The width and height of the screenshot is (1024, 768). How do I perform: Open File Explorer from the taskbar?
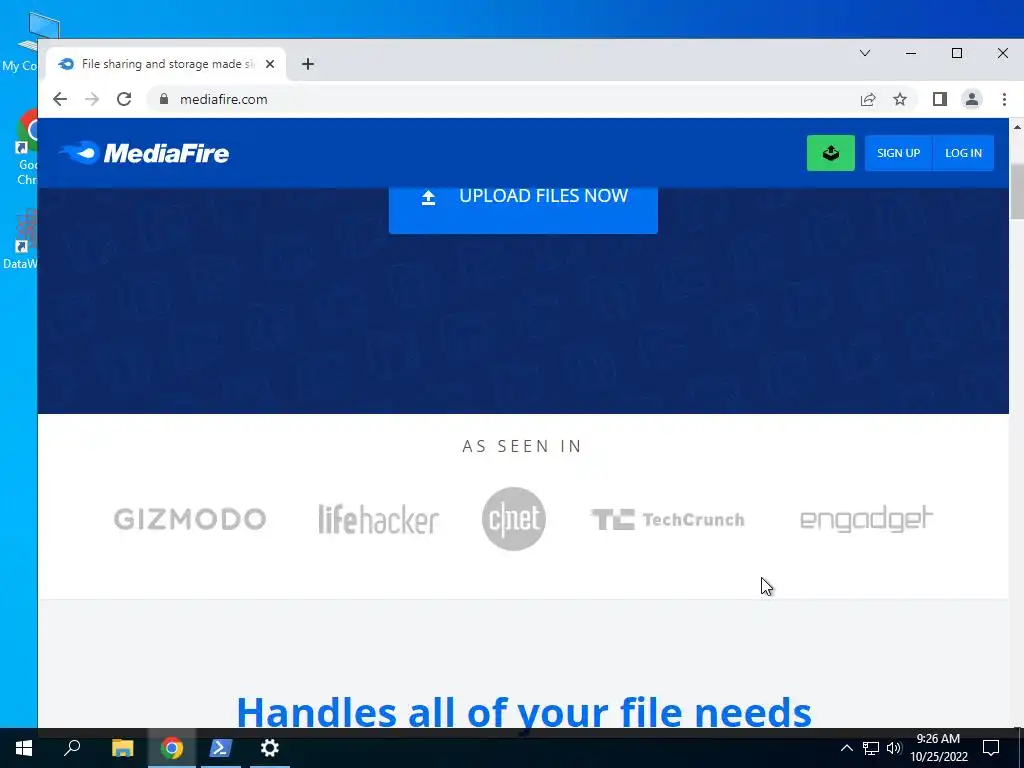coord(122,748)
